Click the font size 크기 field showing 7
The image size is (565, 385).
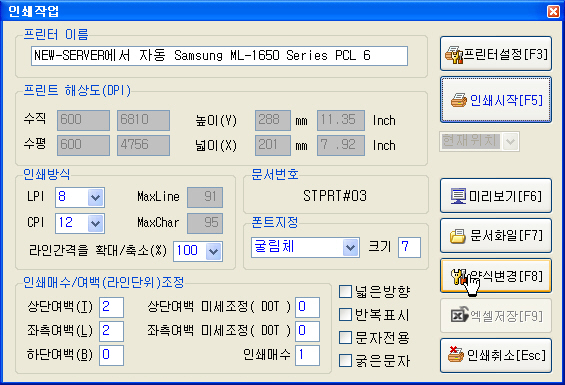point(409,247)
